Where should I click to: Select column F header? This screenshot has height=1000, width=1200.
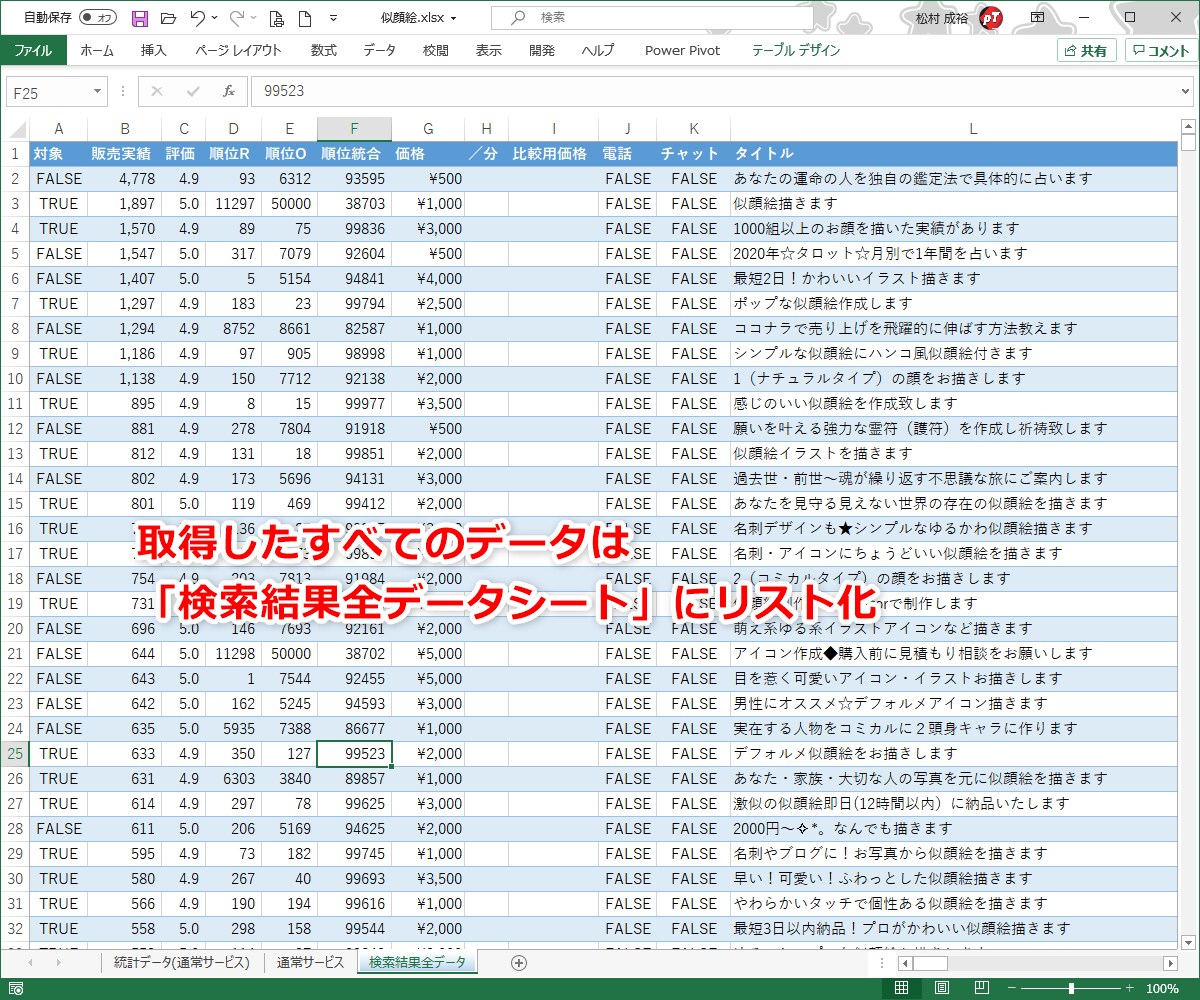[x=354, y=128]
